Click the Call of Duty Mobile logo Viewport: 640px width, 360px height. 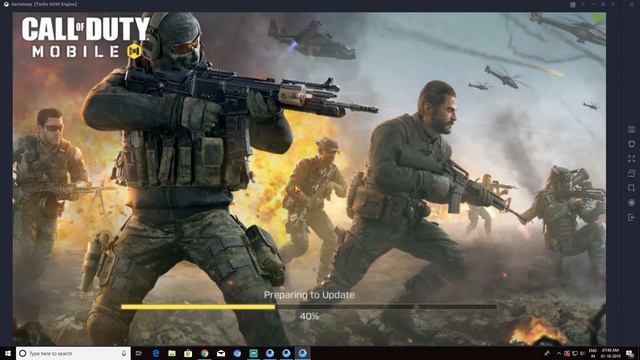click(86, 38)
